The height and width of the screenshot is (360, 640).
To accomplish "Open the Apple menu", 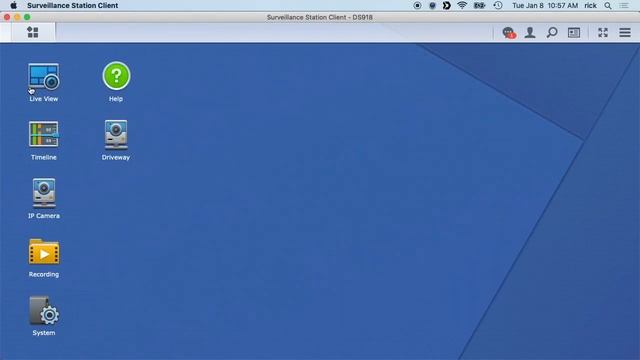I will coord(13,5).
